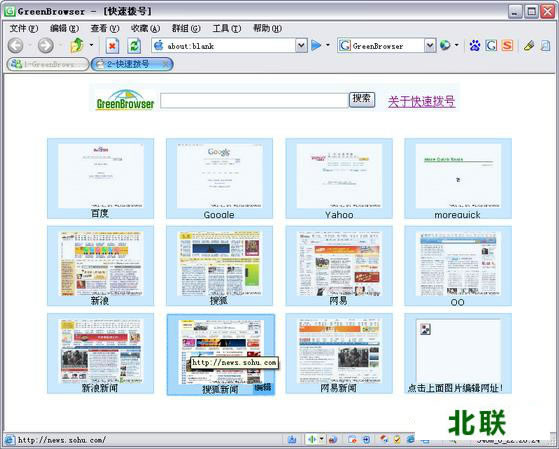
Task: Click 编辑 on the 搜狐新闻 tile
Action: coord(263,387)
